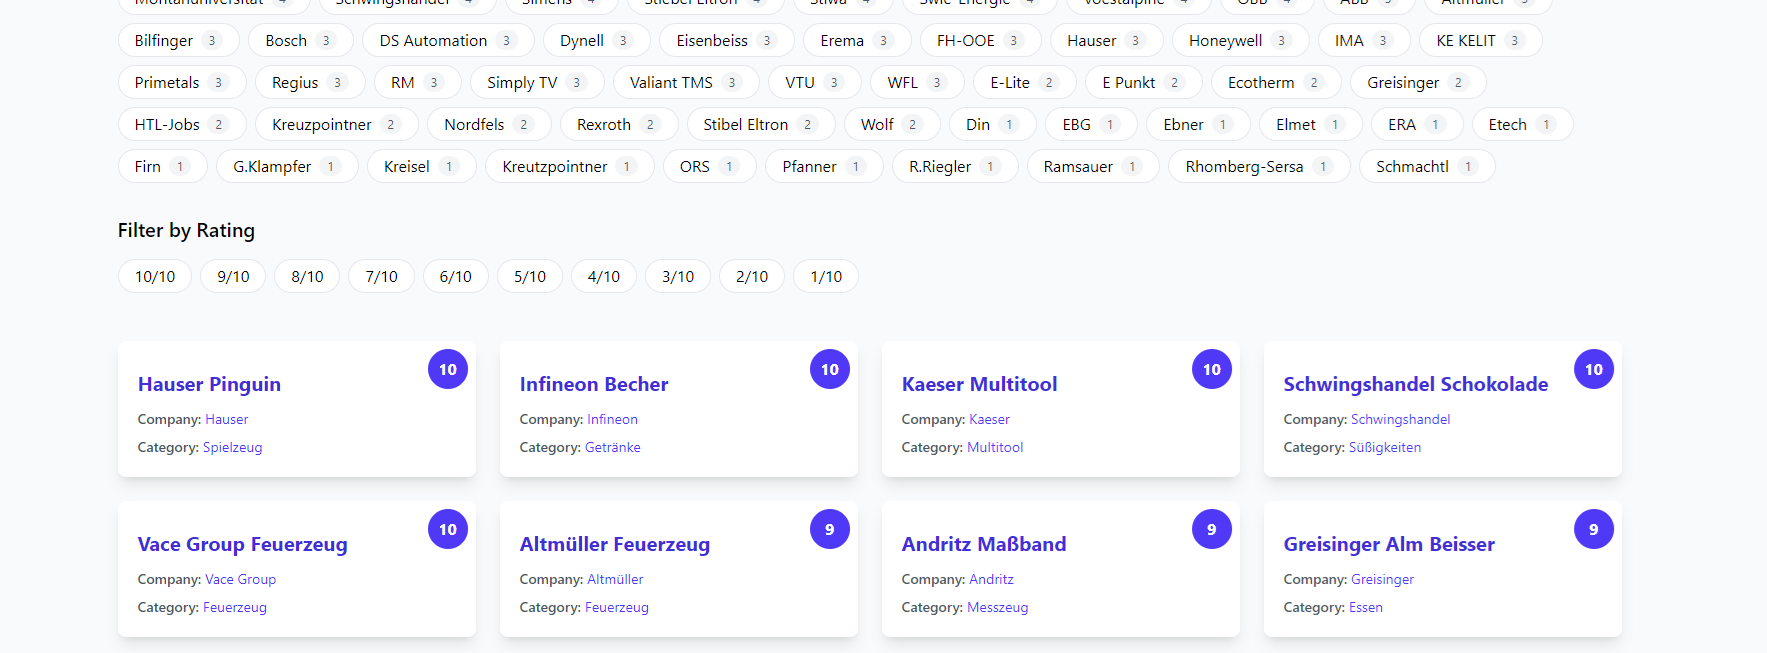The width and height of the screenshot is (1767, 653).
Task: Click the Getränke category link
Action: point(613,448)
